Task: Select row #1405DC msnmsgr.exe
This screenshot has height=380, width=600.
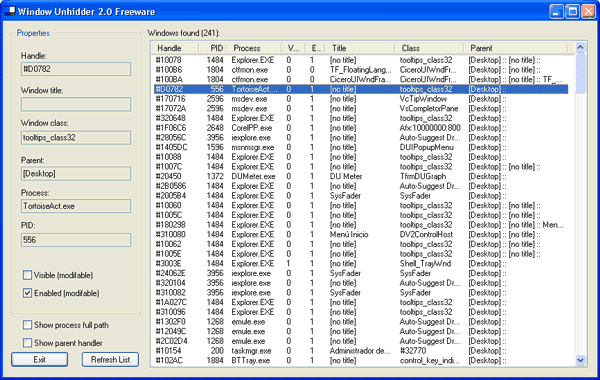Action: point(361,147)
